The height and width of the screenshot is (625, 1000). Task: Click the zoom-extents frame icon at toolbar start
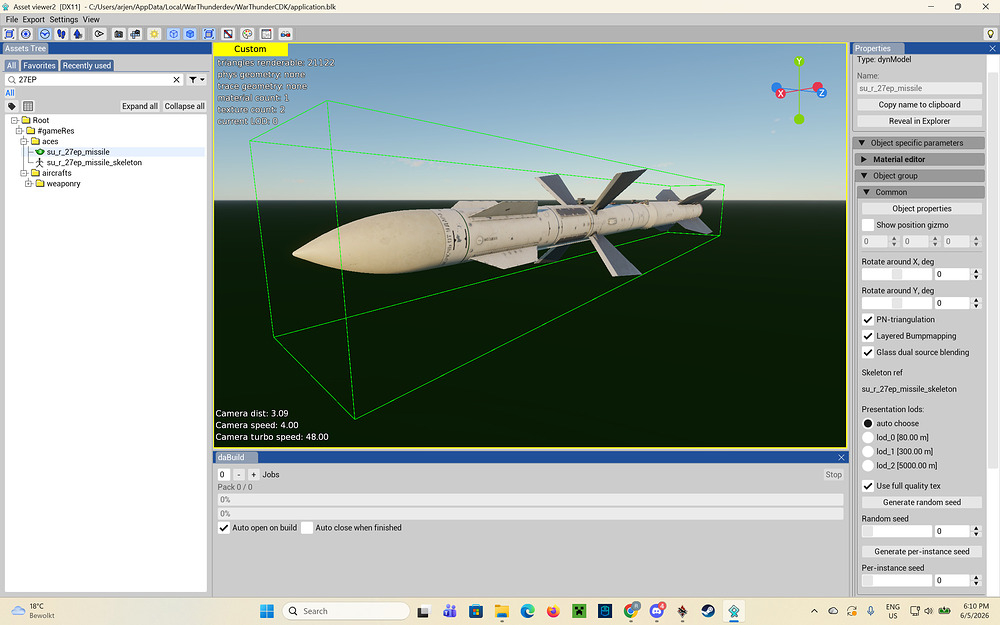click(10, 34)
